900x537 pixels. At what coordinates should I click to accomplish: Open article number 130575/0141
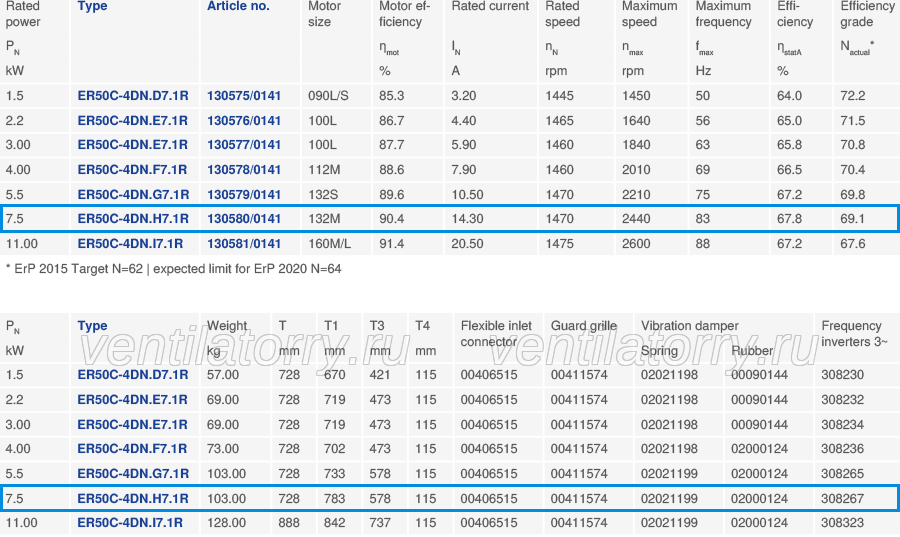tap(244, 96)
